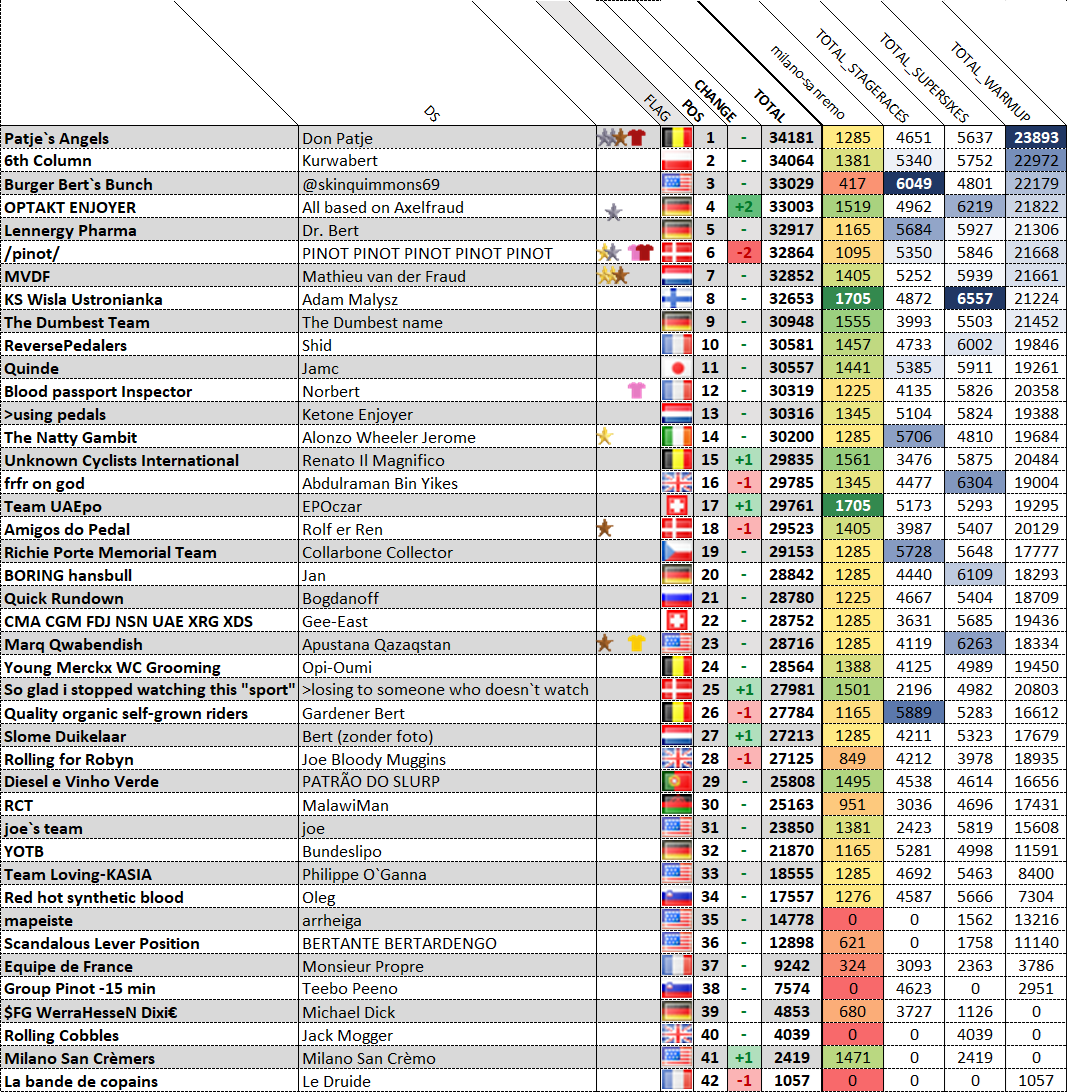
Task: Click DS name 'Collarbone Collector'
Action: [377, 552]
